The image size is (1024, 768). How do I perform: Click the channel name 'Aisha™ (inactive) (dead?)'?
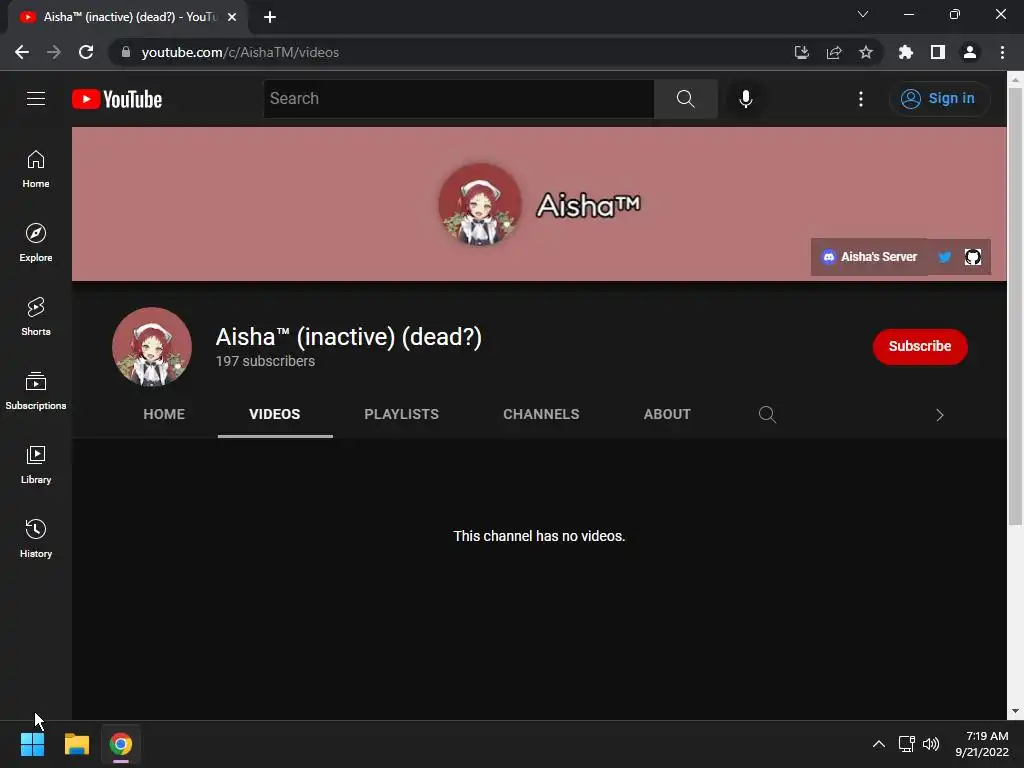349,337
